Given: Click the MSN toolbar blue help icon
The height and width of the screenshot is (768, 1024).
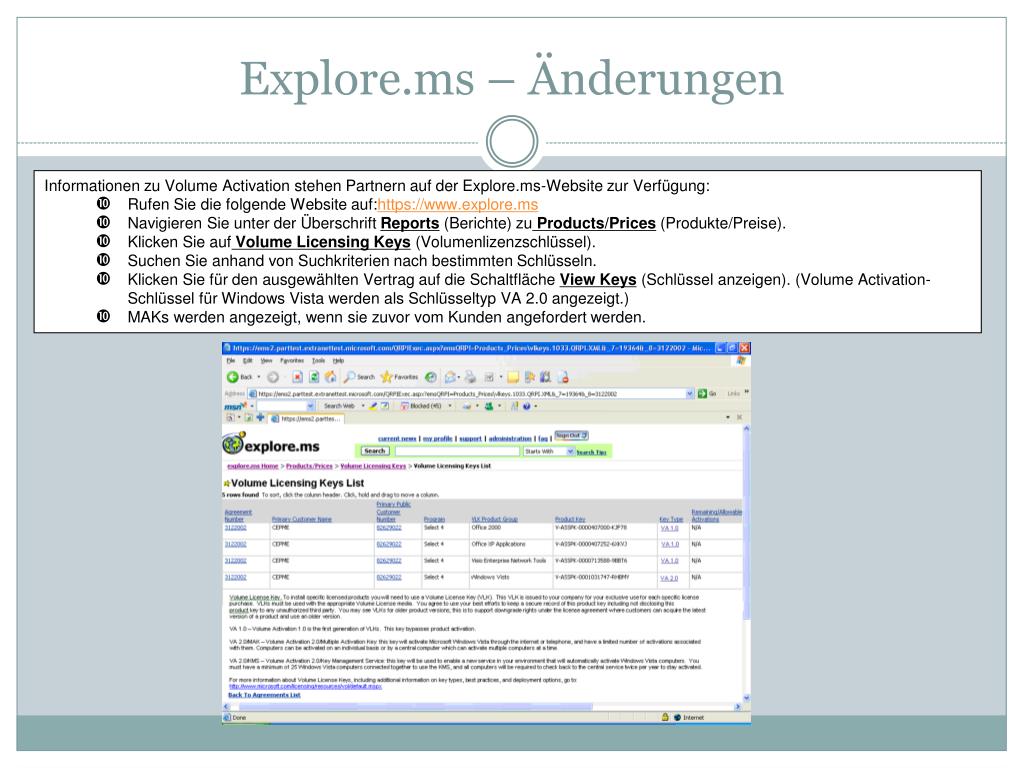Looking at the screenshot, I should [x=526, y=406].
